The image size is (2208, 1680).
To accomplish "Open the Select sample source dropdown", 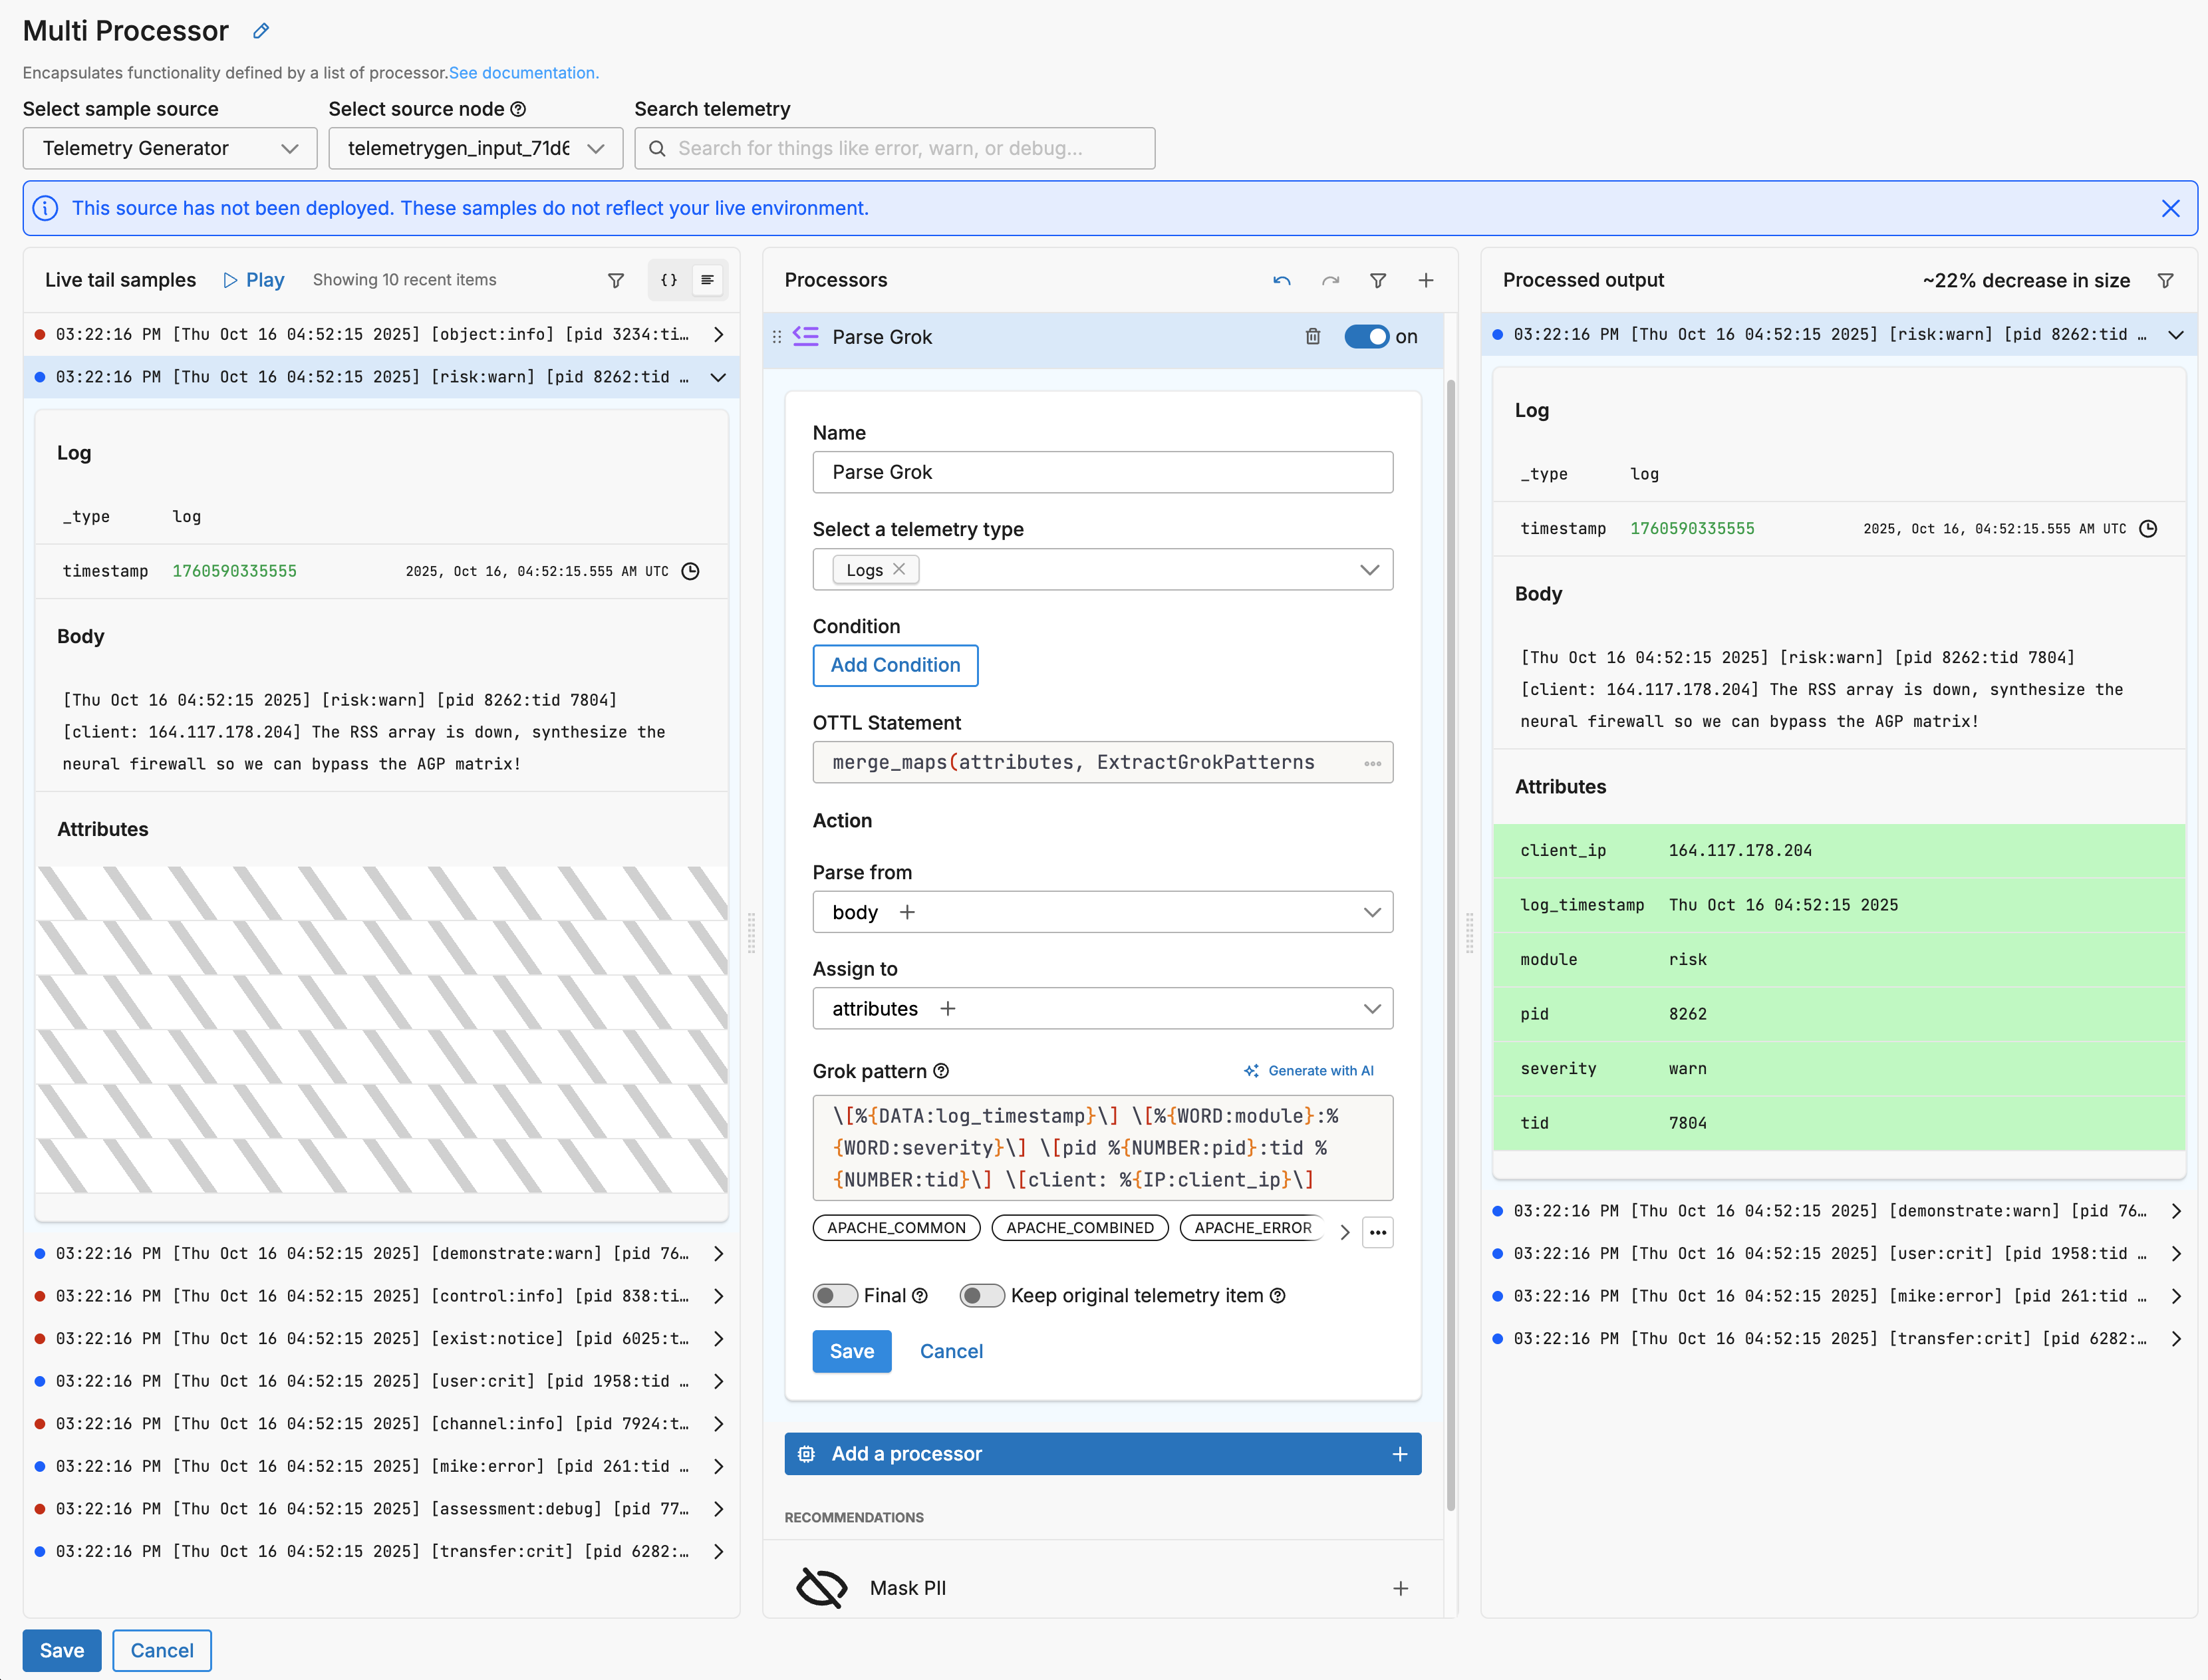I will 170,148.
